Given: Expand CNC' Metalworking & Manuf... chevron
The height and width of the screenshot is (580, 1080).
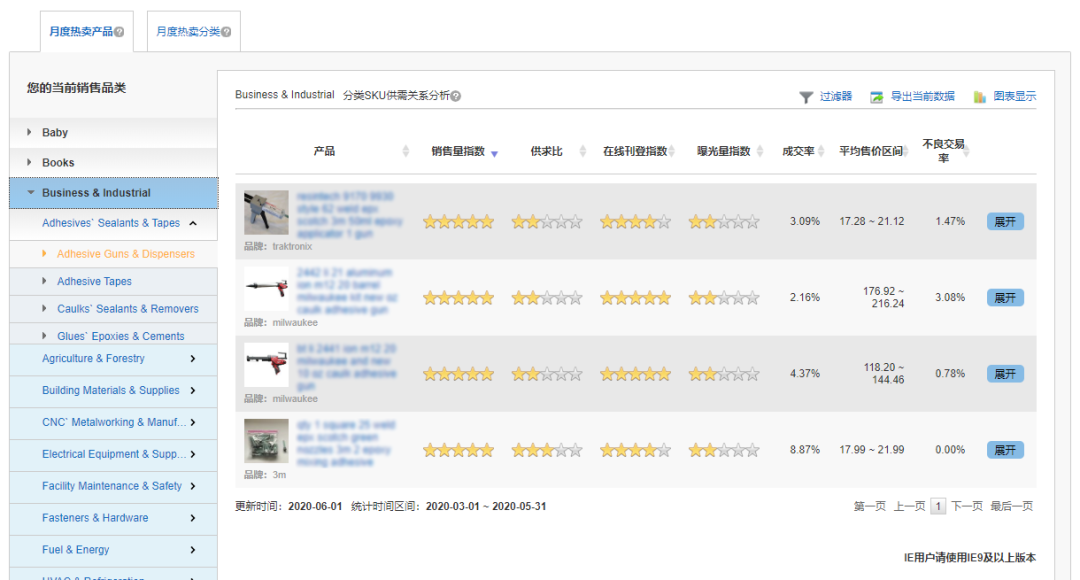Looking at the screenshot, I should (193, 422).
